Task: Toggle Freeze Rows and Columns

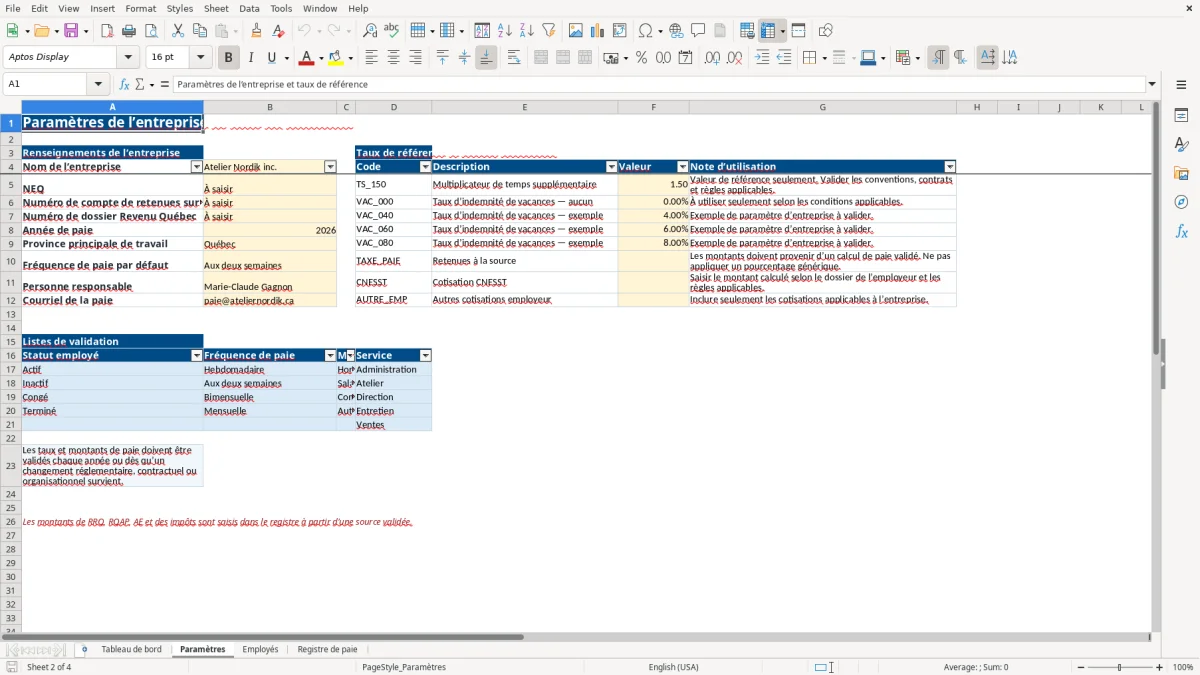Action: point(768,31)
